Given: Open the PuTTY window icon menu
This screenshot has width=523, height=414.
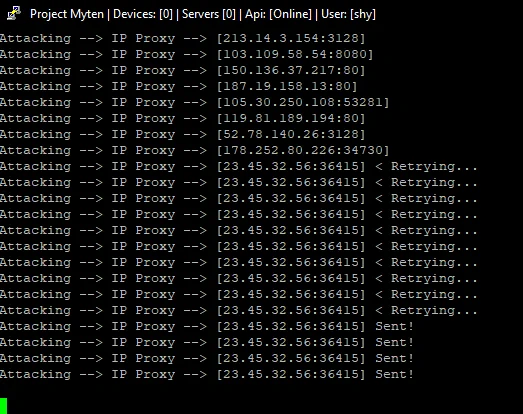Looking at the screenshot, I should [14, 14].
